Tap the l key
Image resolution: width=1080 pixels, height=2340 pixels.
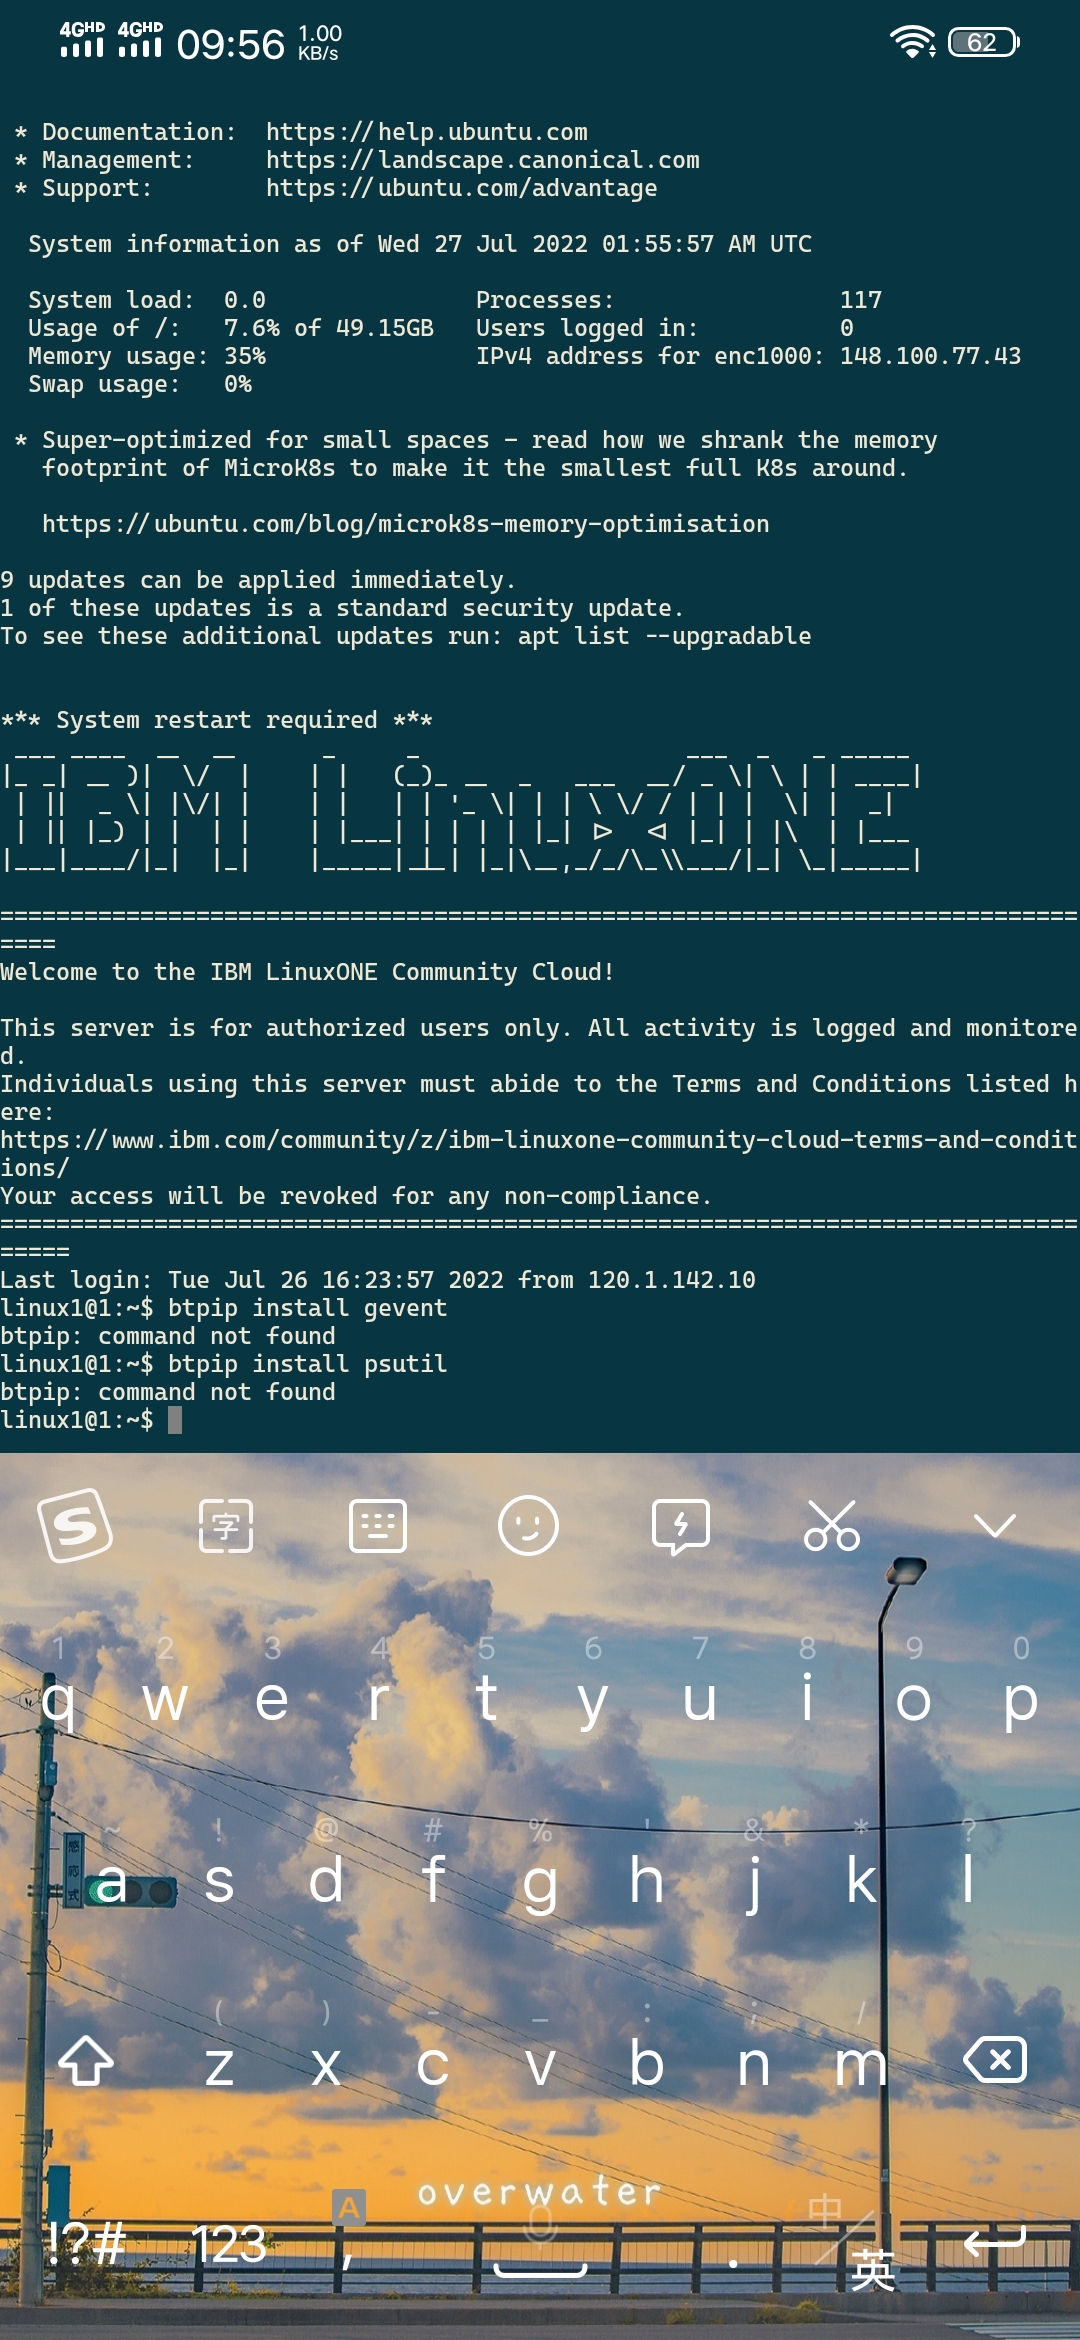click(x=968, y=1878)
